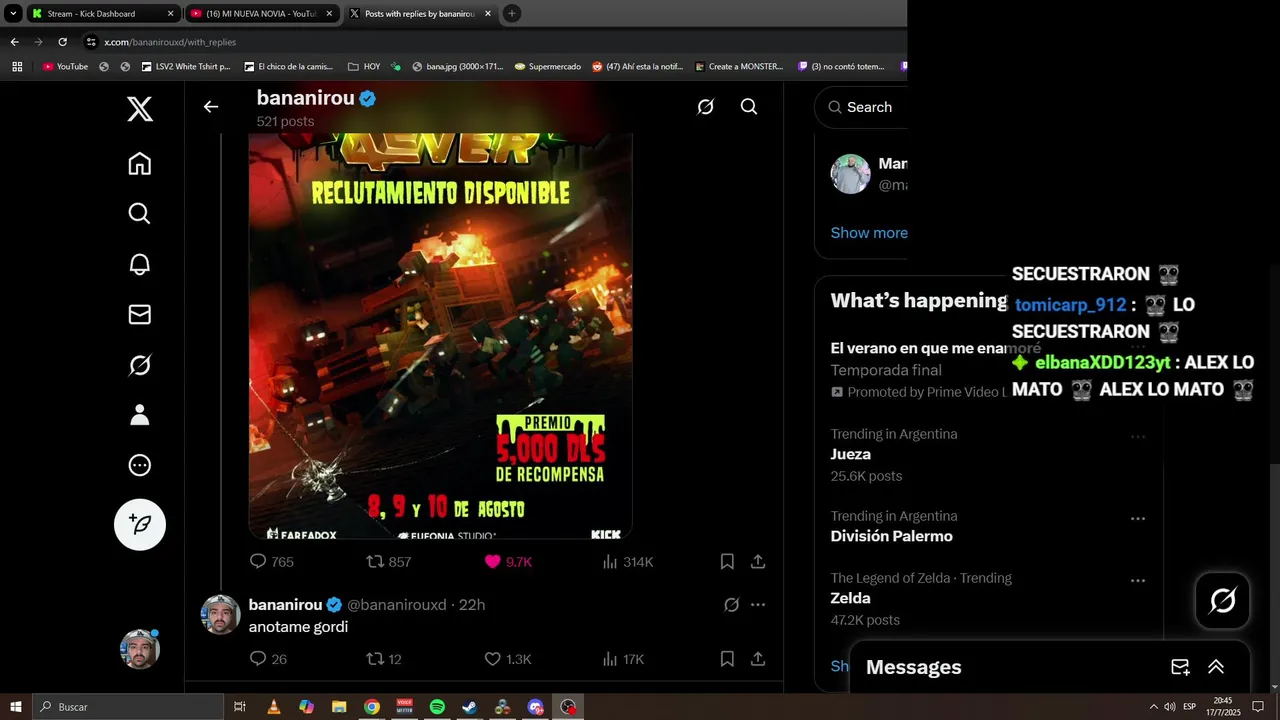This screenshot has width=1280, height=720.
Task: Go to X home via logo
Action: [x=140, y=107]
